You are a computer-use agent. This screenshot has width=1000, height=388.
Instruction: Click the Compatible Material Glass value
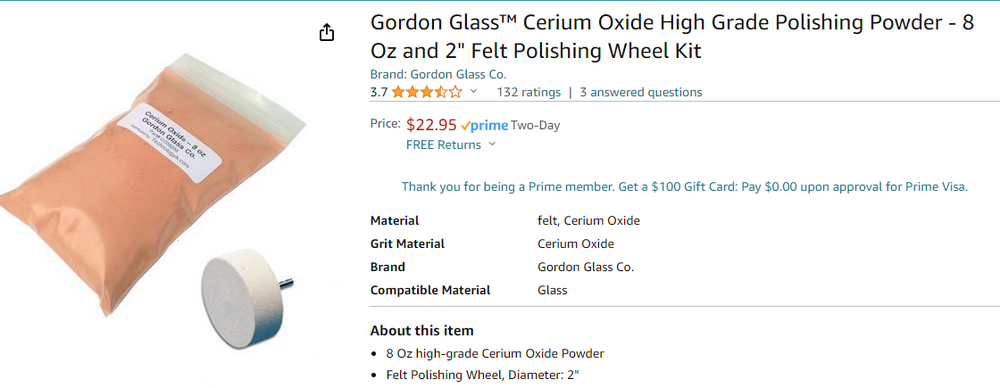[552, 290]
